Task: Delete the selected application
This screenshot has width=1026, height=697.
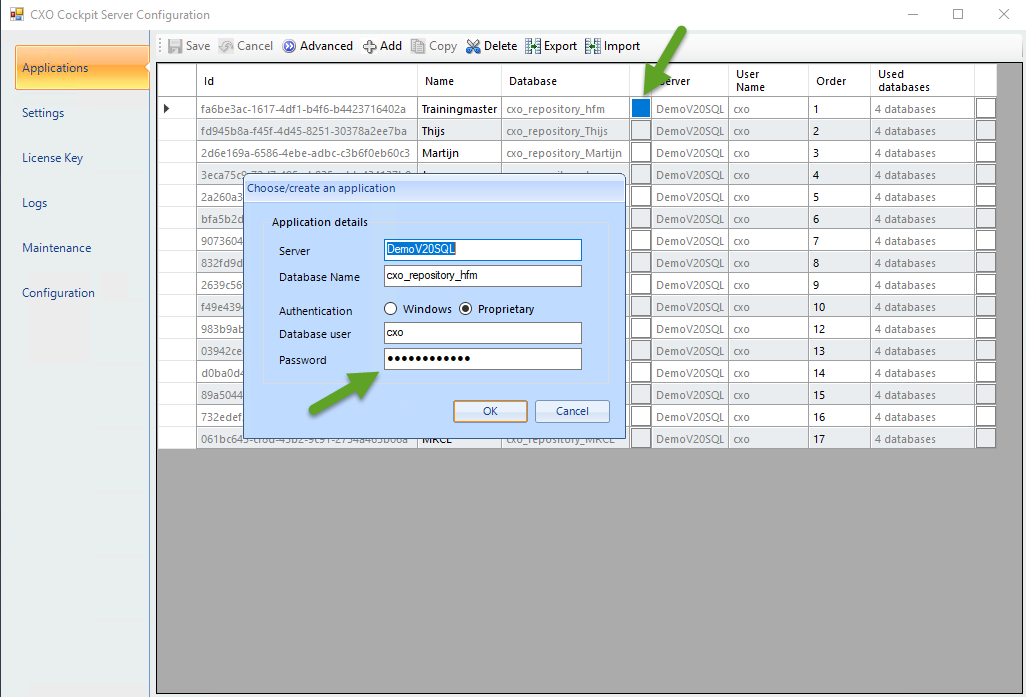Action: click(x=491, y=46)
